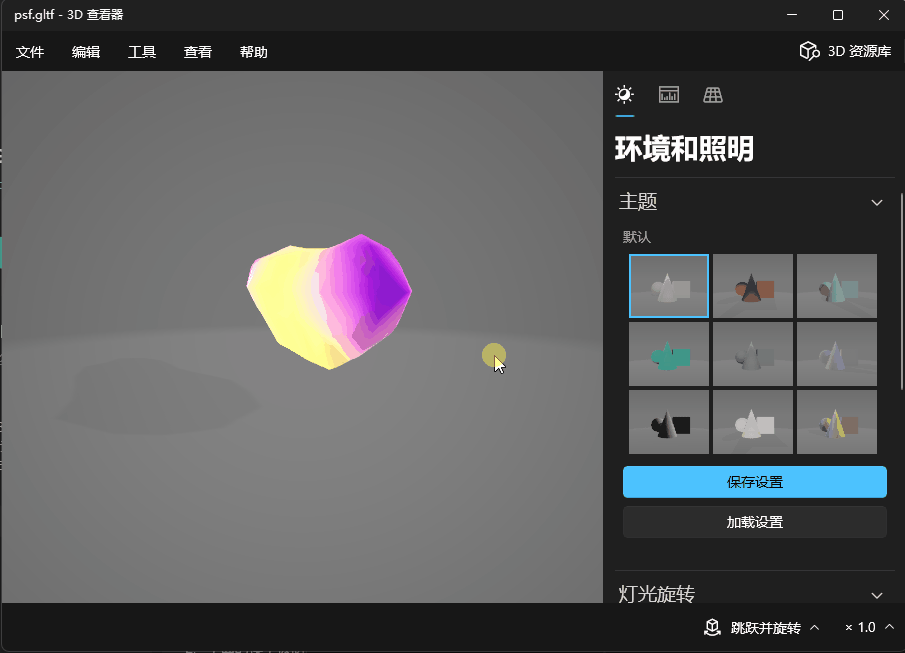Viewport: 905px width, 653px height.
Task: Select the dark gray theme in middle row center
Action: [x=753, y=354]
